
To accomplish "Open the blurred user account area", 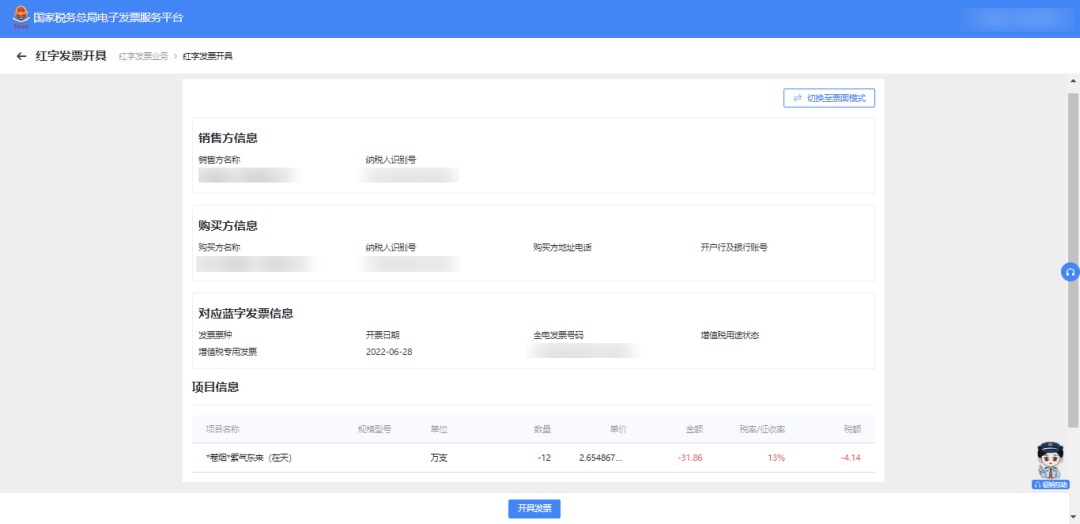I will click(x=1010, y=18).
